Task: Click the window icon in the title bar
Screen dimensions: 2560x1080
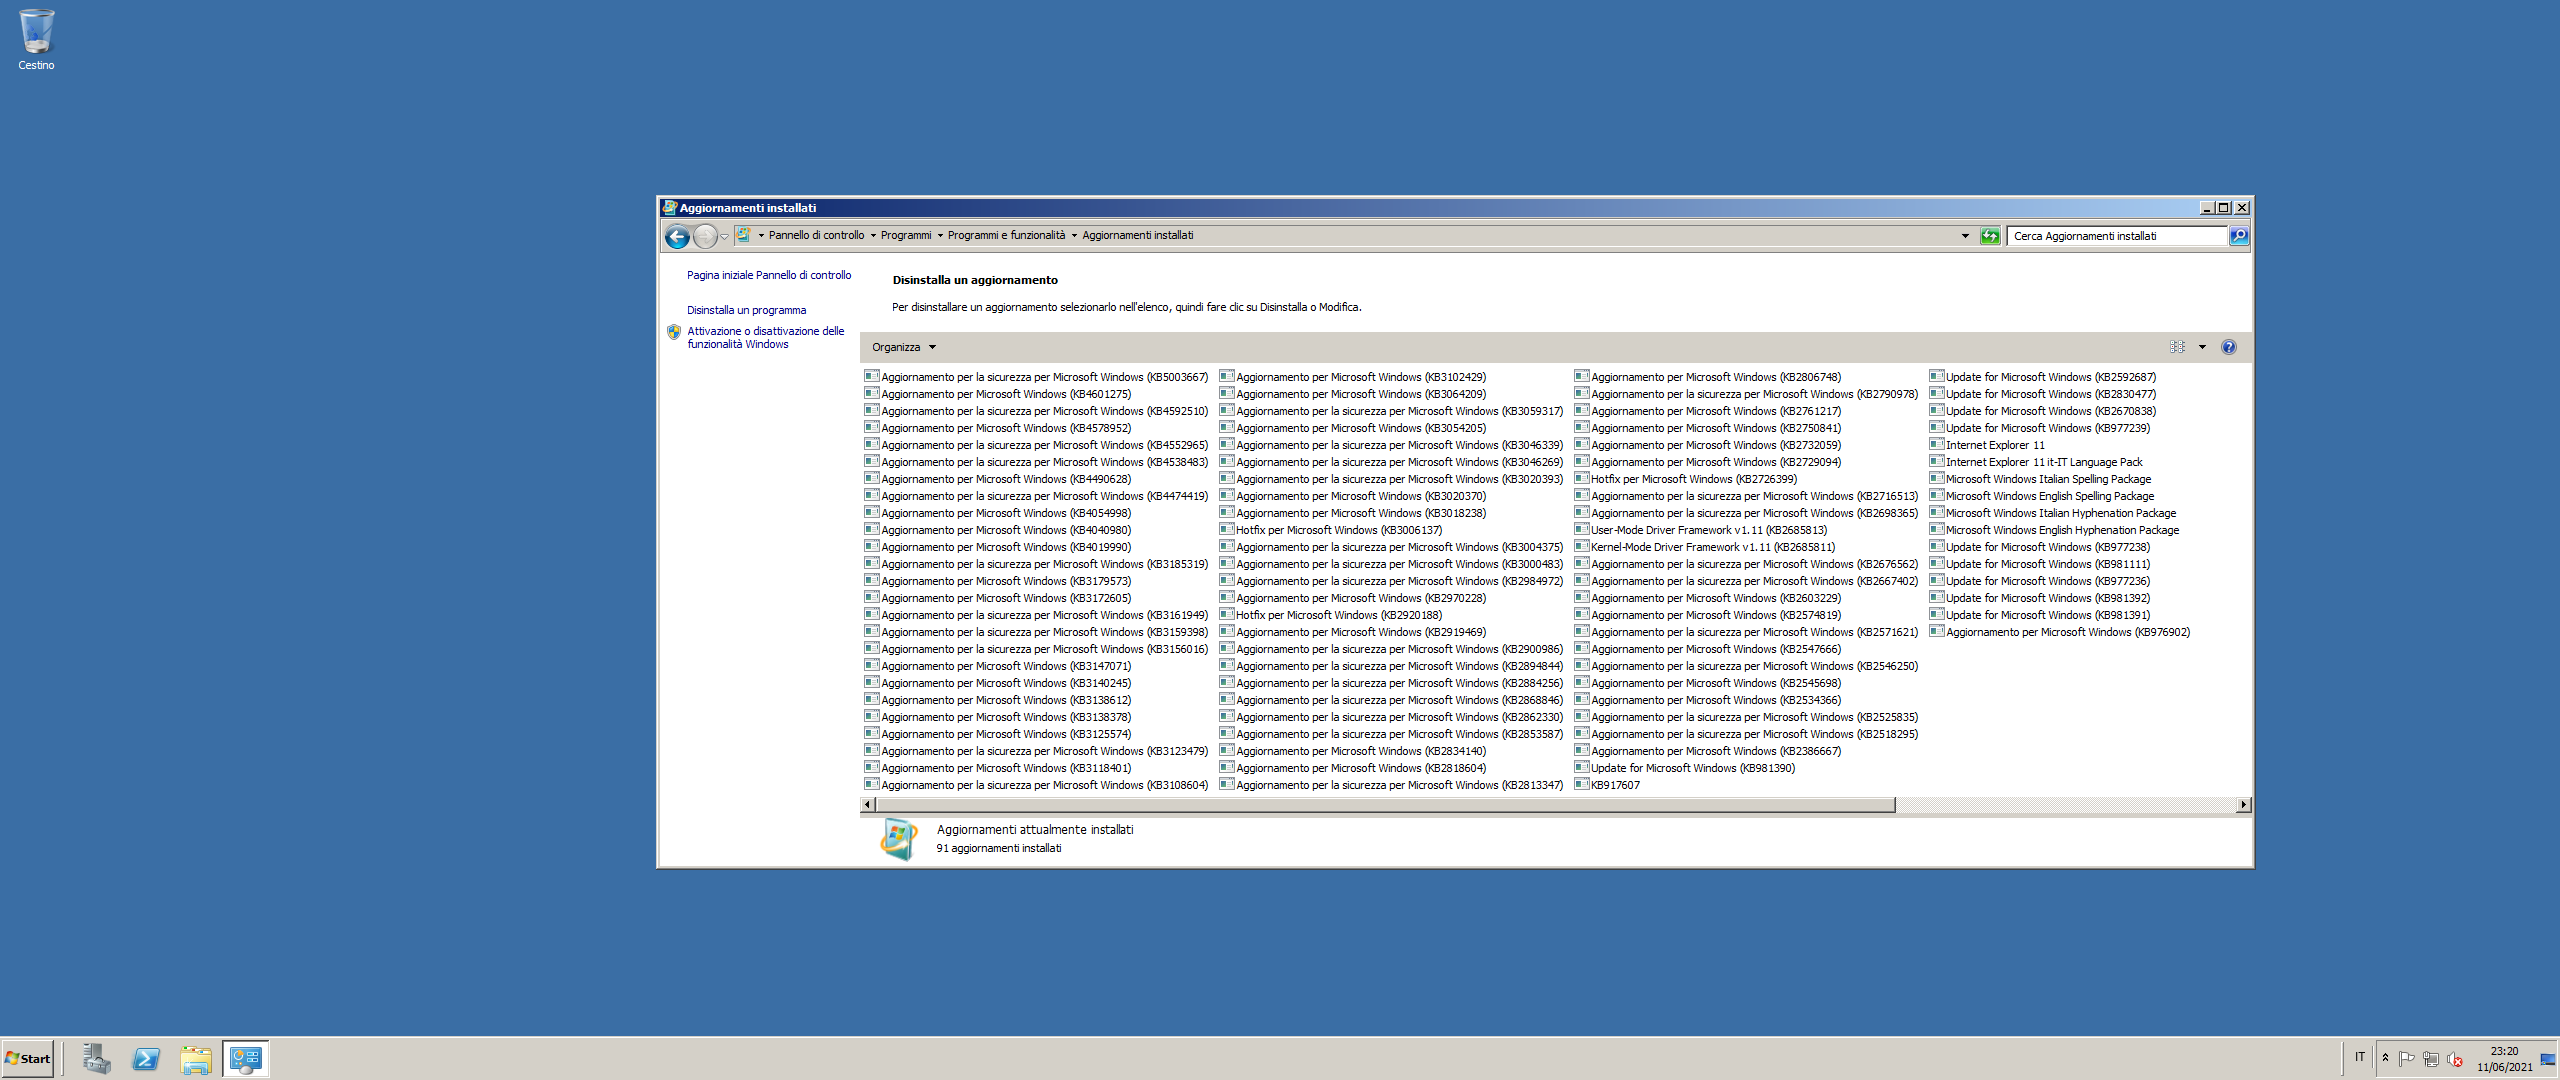Action: click(670, 208)
